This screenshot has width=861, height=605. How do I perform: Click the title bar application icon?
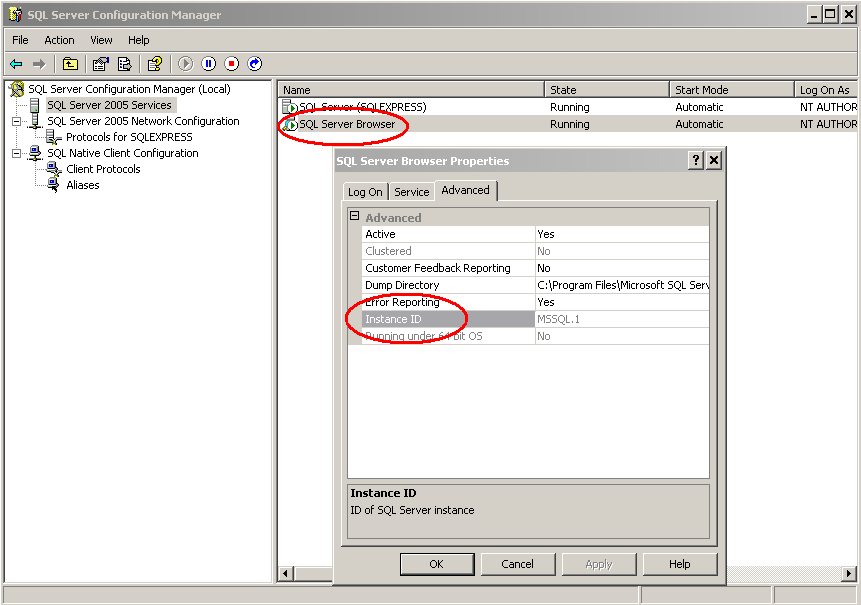pyautogui.click(x=15, y=15)
